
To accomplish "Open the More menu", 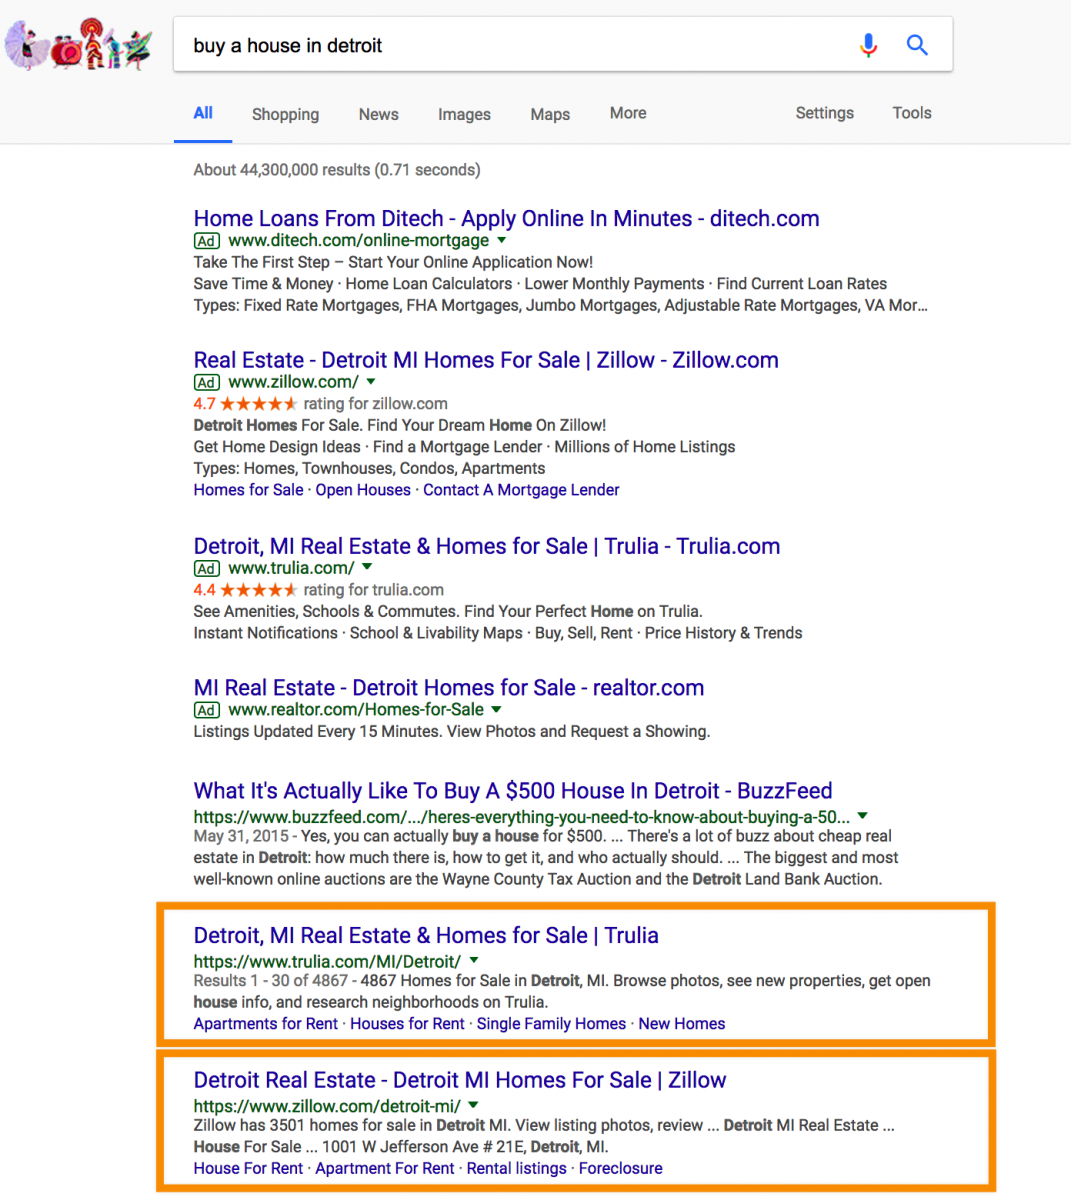I will [x=628, y=113].
